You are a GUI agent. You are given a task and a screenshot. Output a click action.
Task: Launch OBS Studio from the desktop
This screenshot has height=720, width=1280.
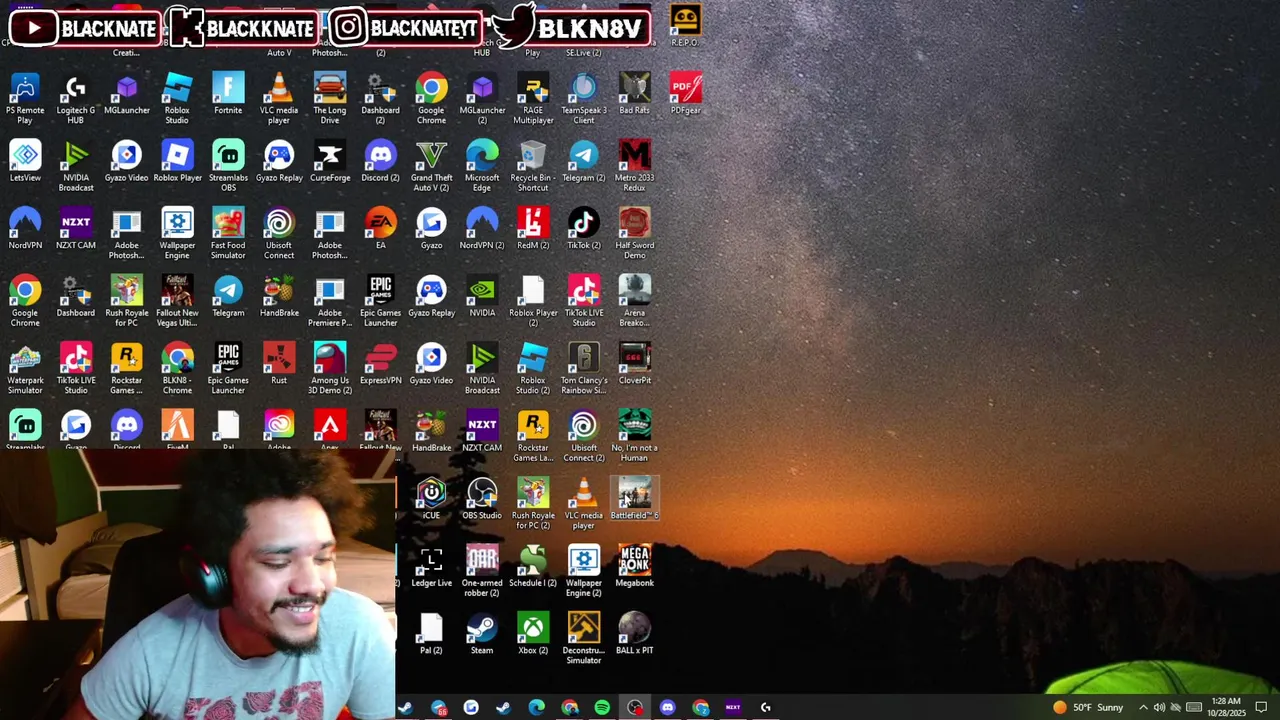[482, 499]
